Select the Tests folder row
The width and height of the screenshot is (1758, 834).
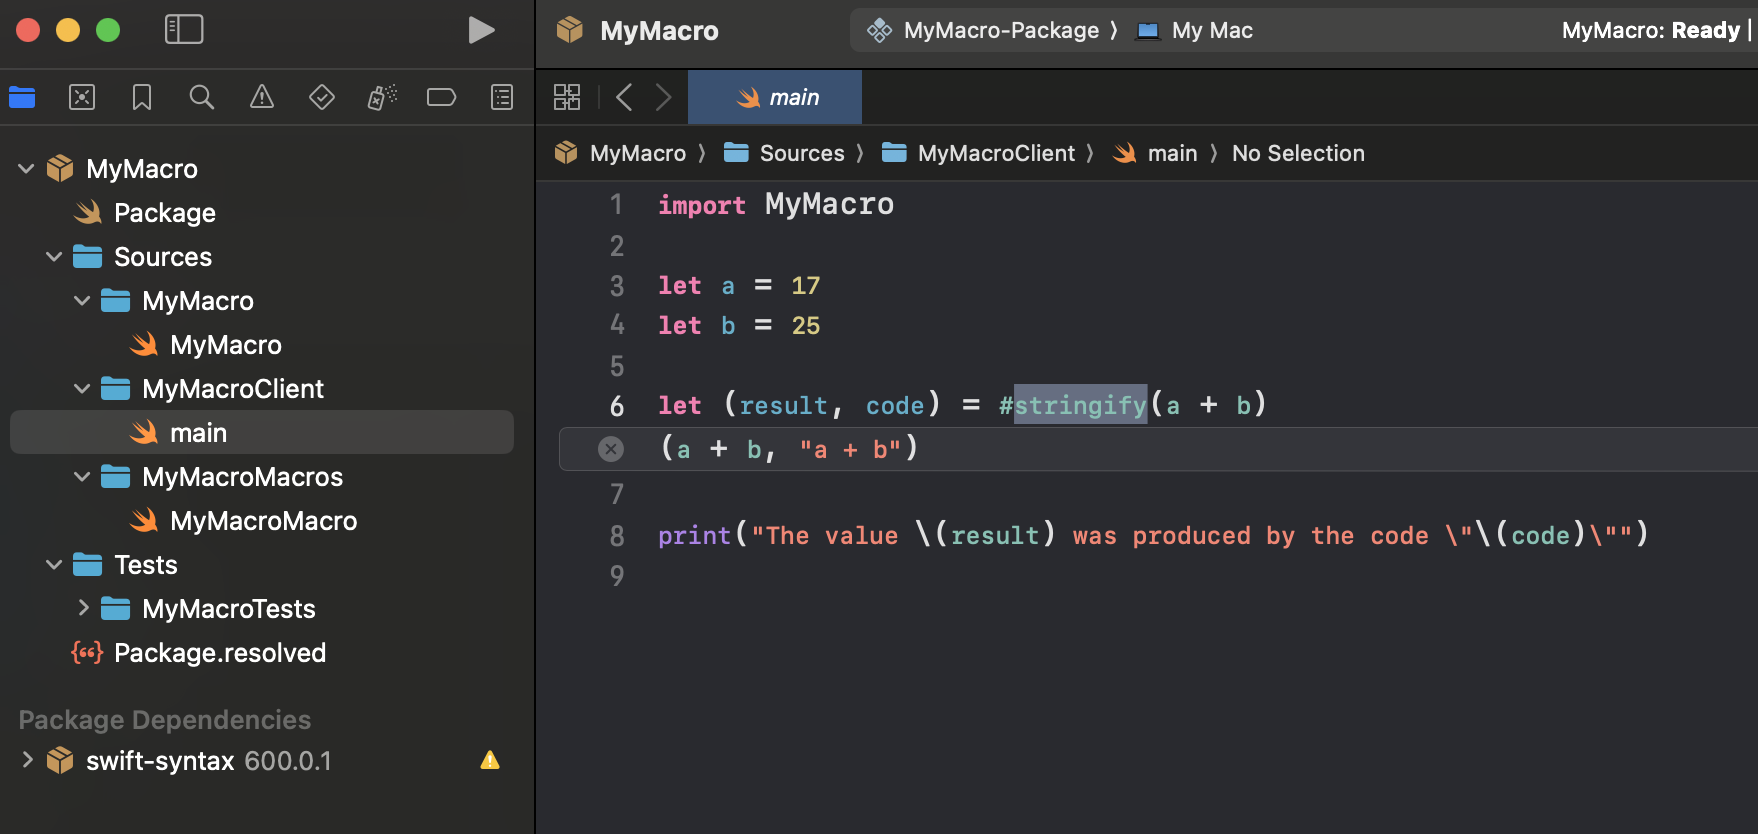click(262, 564)
